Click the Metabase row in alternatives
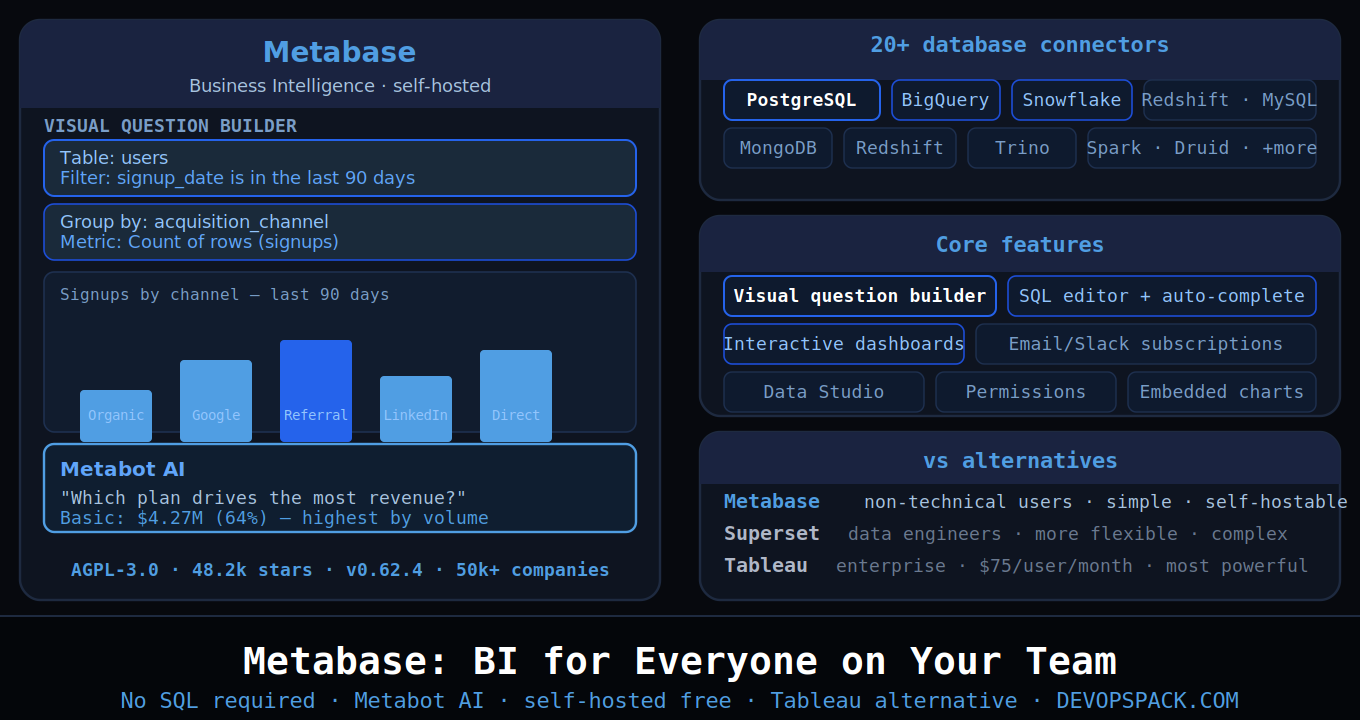Viewport: 1360px width, 720px height. 1036,502
